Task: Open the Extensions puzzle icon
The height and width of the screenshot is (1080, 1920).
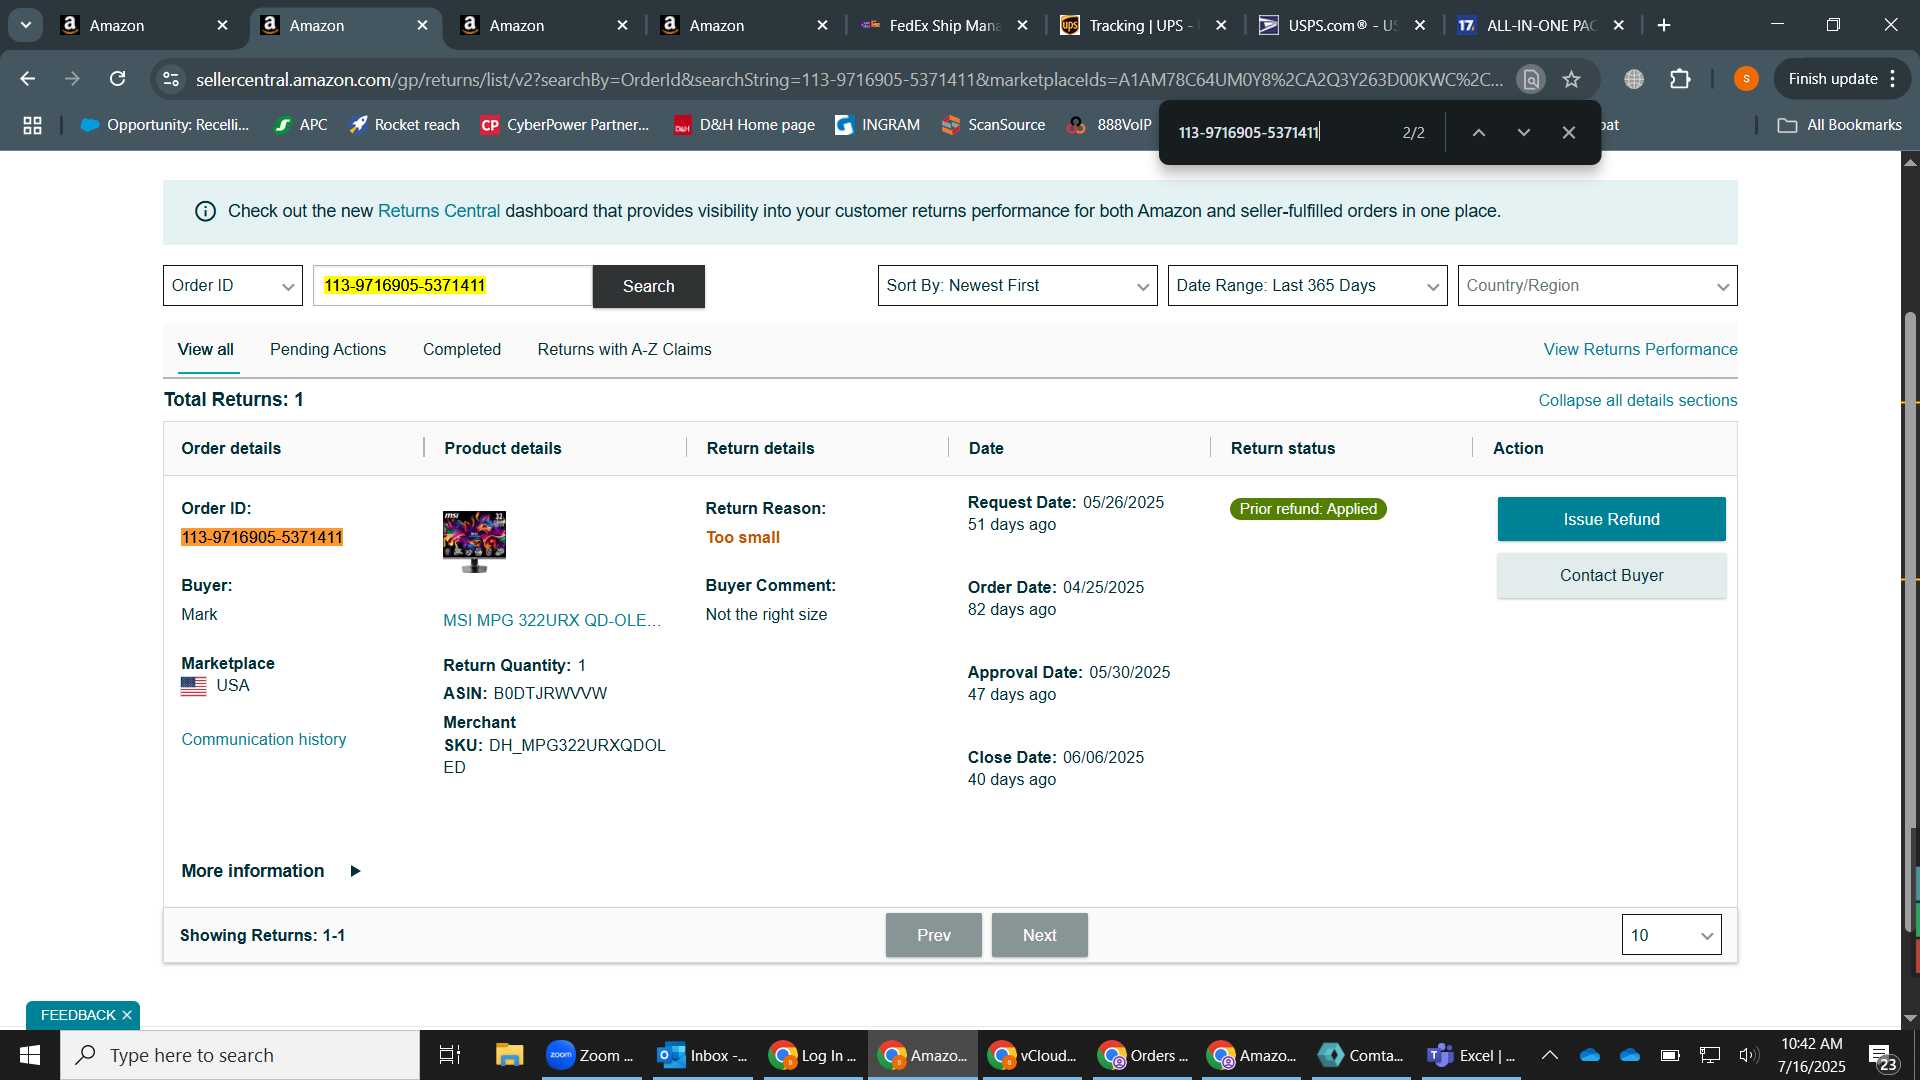Action: (x=1680, y=79)
